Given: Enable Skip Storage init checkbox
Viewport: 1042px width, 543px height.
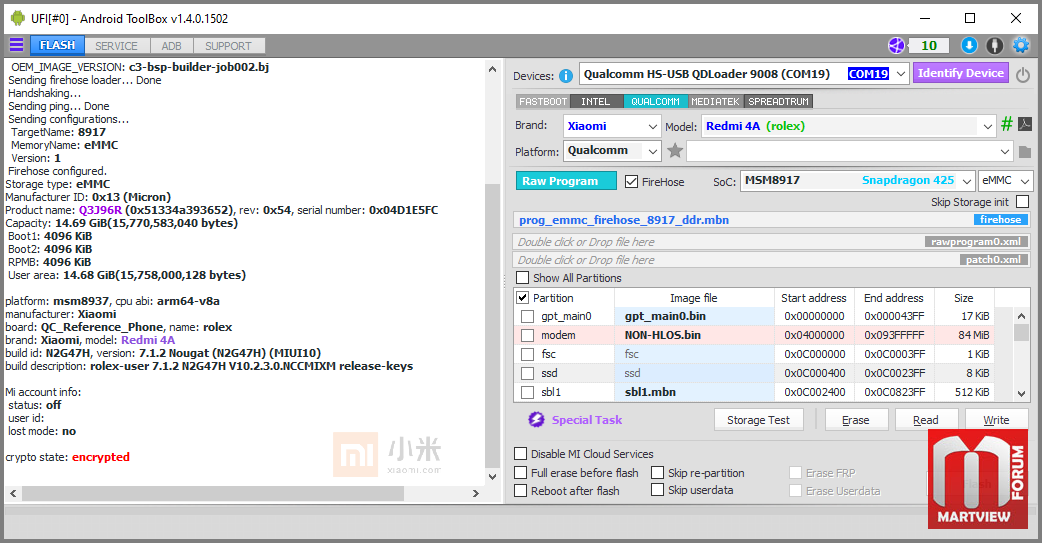Looking at the screenshot, I should click(x=1023, y=201).
